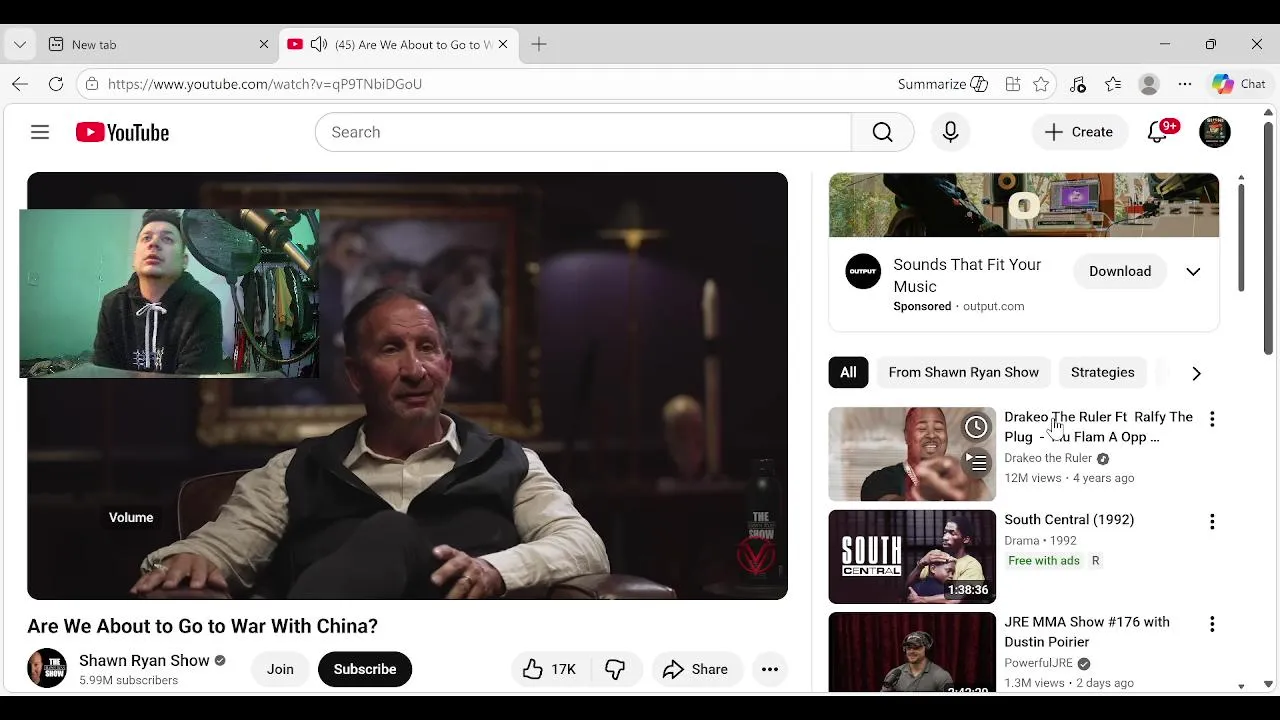Click 'Sounds That Fit Your Music' text
Image resolution: width=1280 pixels, height=720 pixels.
(967, 275)
